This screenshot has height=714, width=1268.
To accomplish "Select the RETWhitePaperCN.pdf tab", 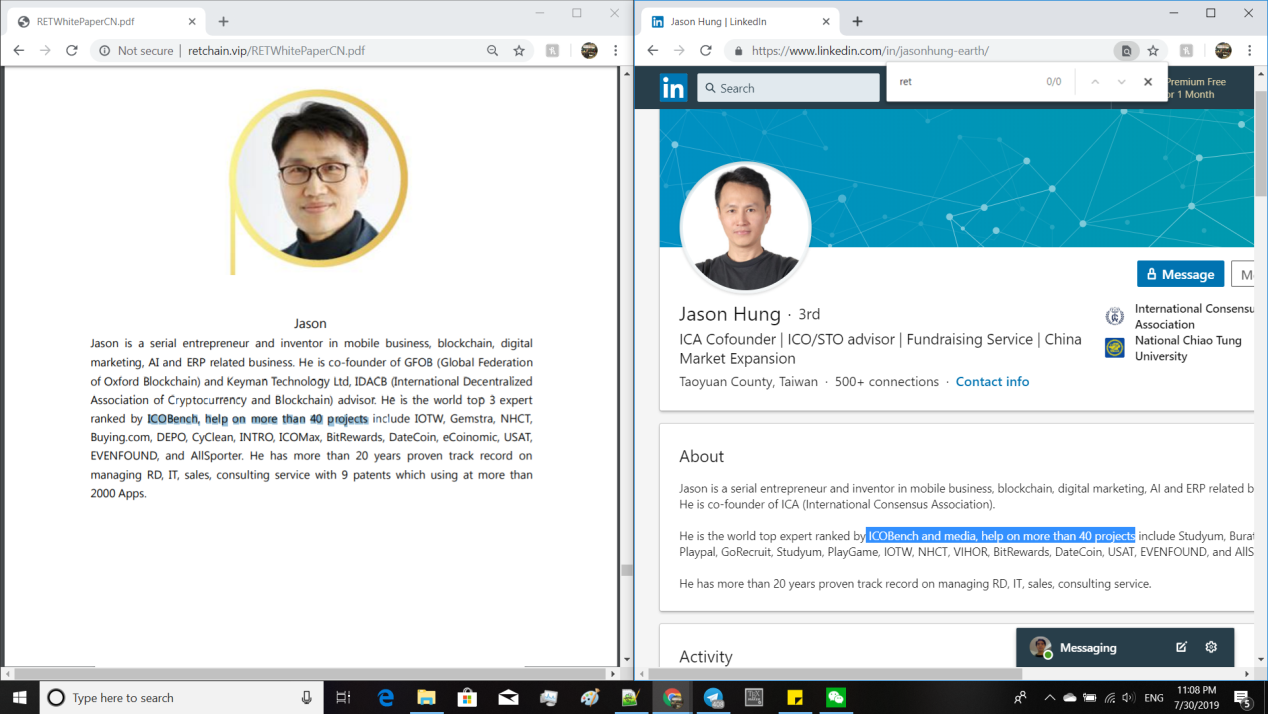I will (x=106, y=21).
